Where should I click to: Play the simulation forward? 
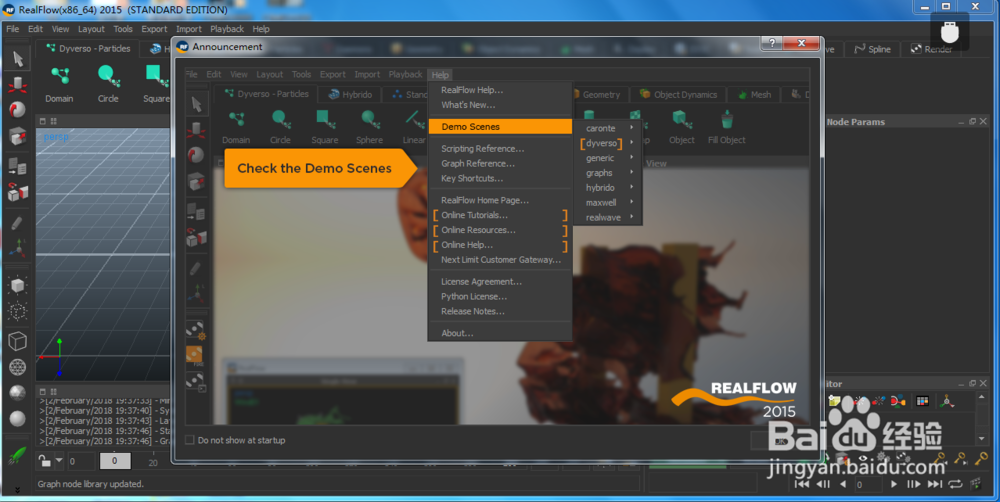[893, 484]
